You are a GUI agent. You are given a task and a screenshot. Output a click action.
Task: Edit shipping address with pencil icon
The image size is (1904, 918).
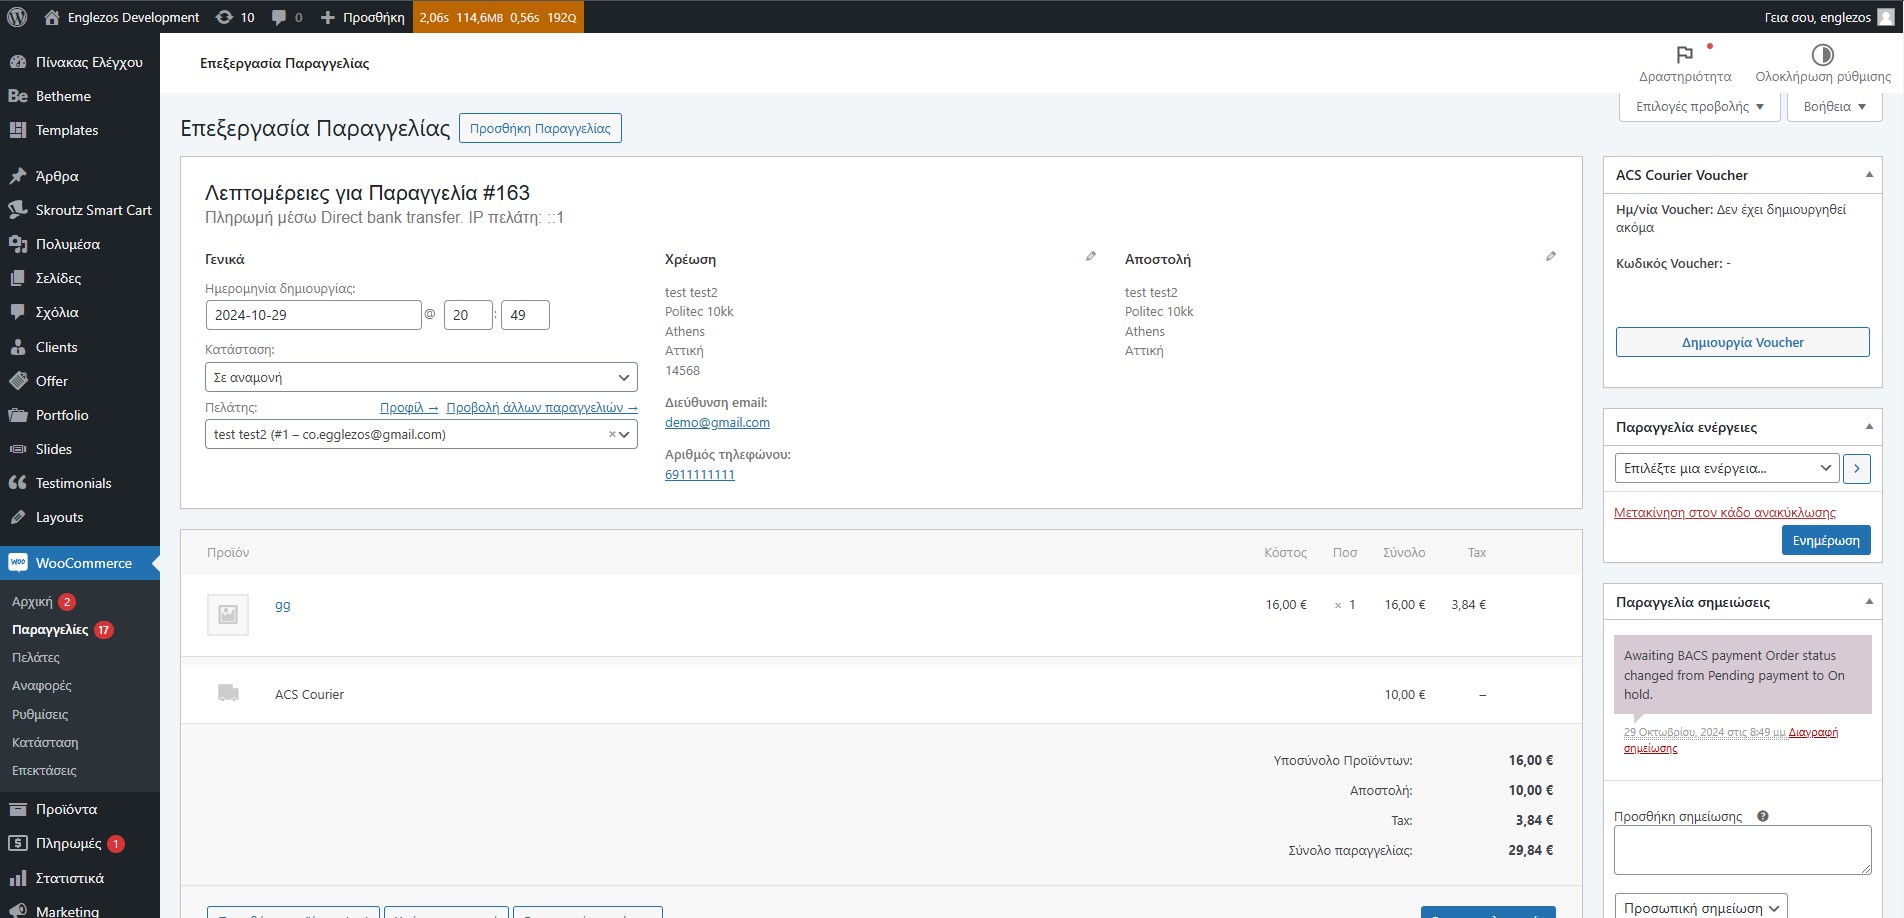1550,257
